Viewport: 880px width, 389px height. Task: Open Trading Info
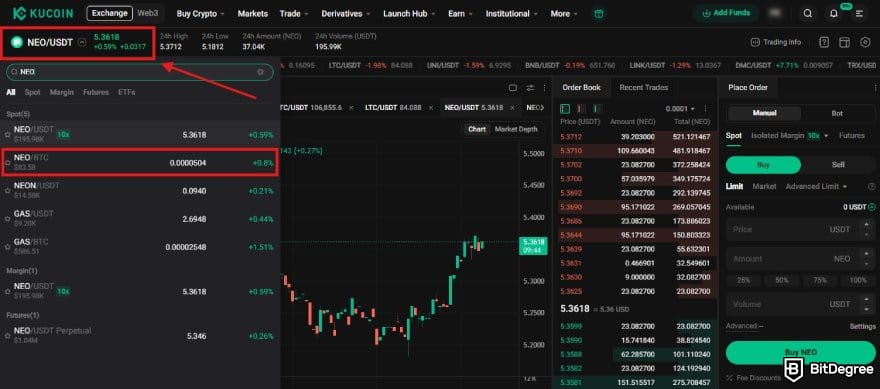pyautogui.click(x=776, y=42)
